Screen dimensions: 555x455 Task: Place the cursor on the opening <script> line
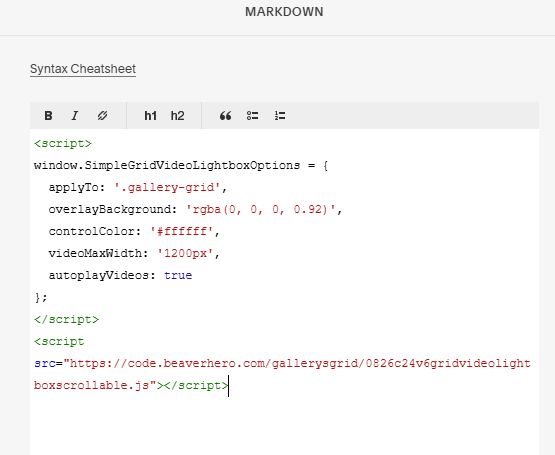pyautogui.click(x=63, y=143)
